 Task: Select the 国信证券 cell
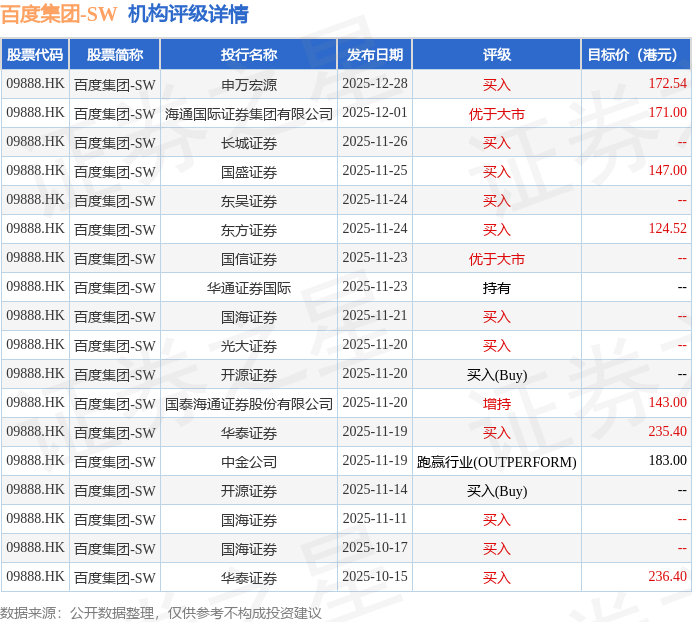tap(249, 259)
